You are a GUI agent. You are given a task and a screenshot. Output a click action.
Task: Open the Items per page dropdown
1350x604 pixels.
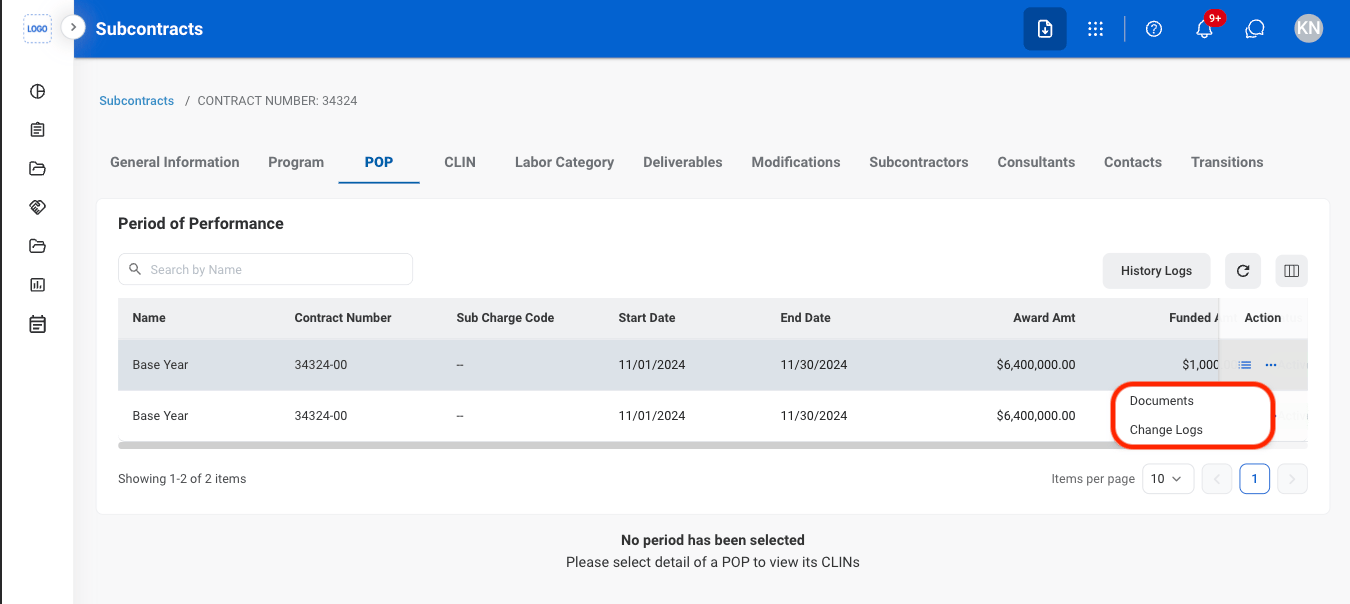(1167, 479)
